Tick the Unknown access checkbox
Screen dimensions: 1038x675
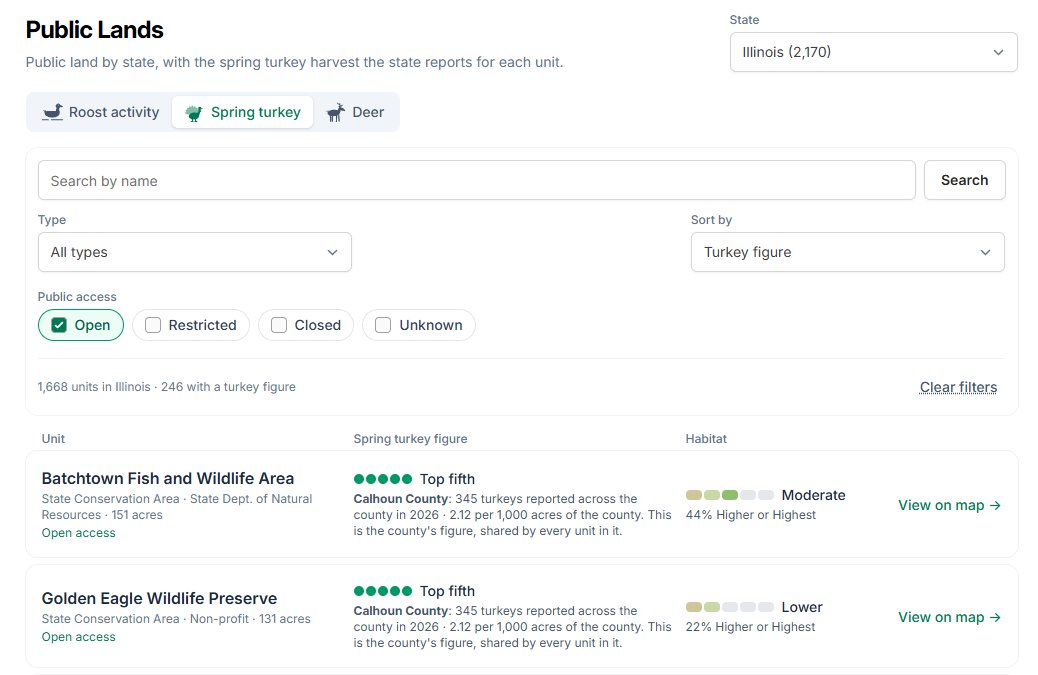(383, 325)
